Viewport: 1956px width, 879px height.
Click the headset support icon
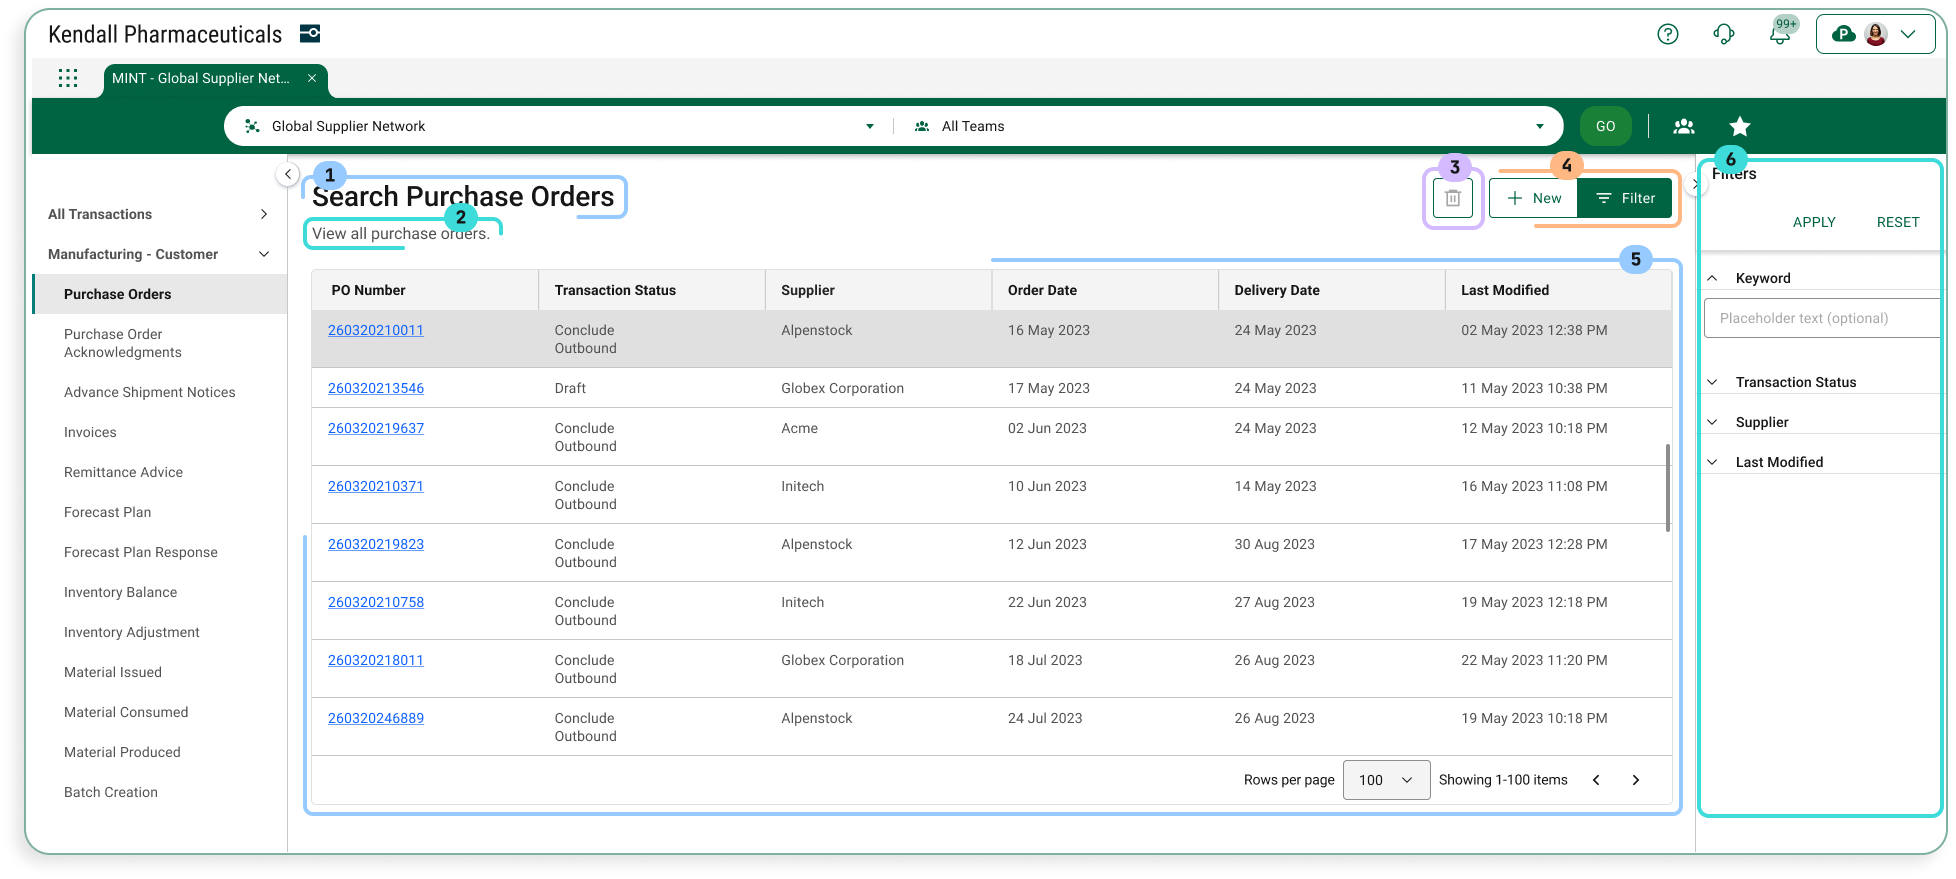coord(1723,34)
